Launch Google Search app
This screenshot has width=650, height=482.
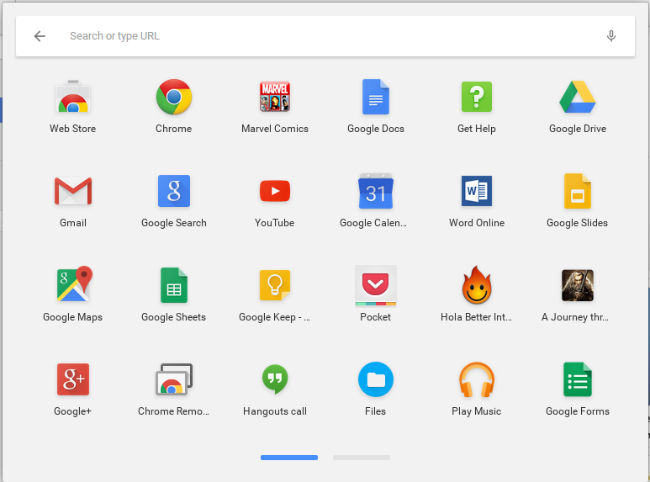[174, 191]
